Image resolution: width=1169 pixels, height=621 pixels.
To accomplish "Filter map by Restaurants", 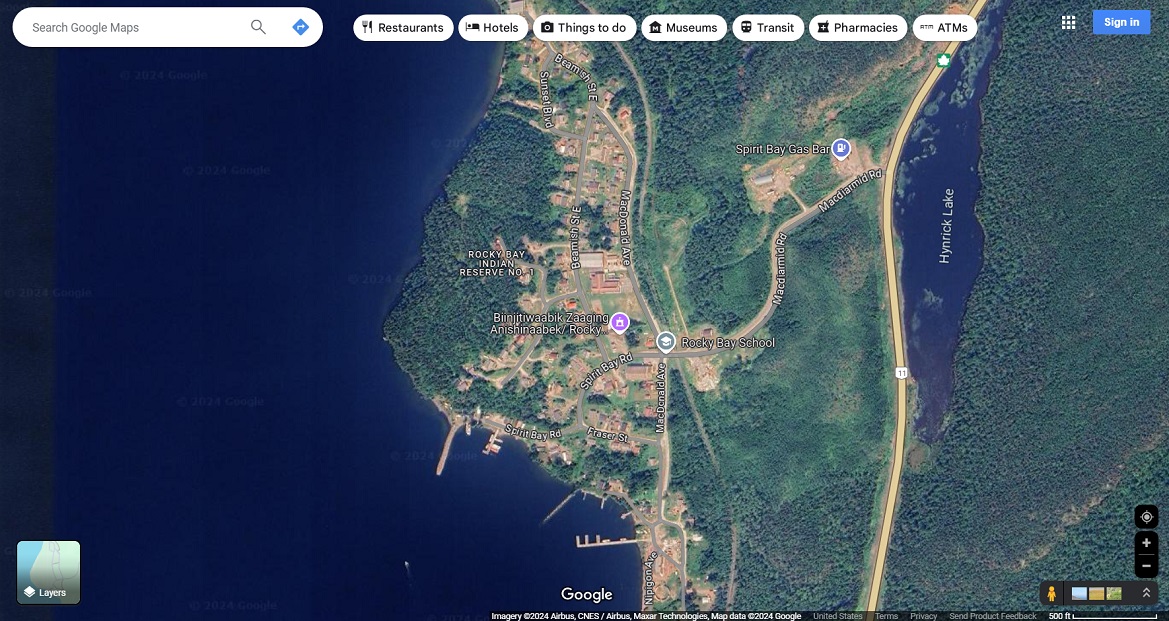I will [403, 28].
